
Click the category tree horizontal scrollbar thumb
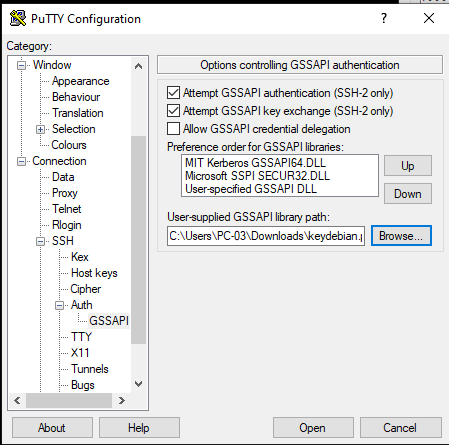coord(69,400)
